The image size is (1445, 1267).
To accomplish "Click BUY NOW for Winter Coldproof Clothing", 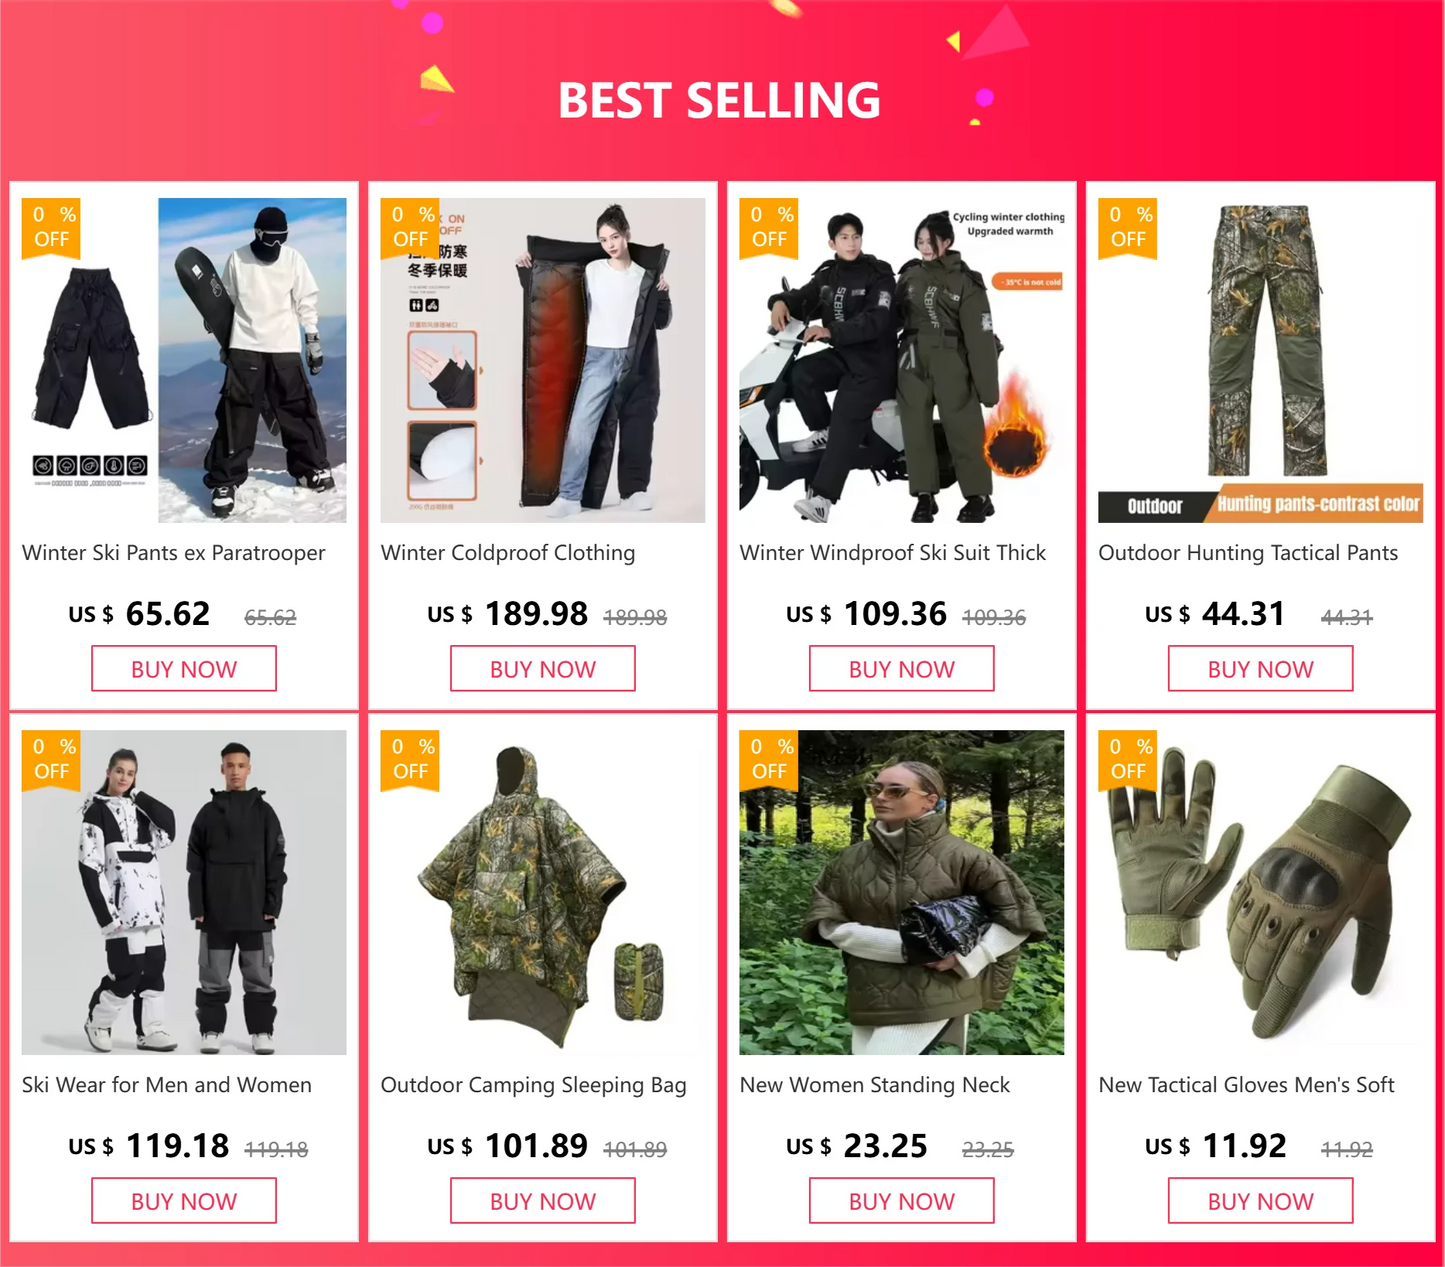I will pyautogui.click(x=543, y=669).
